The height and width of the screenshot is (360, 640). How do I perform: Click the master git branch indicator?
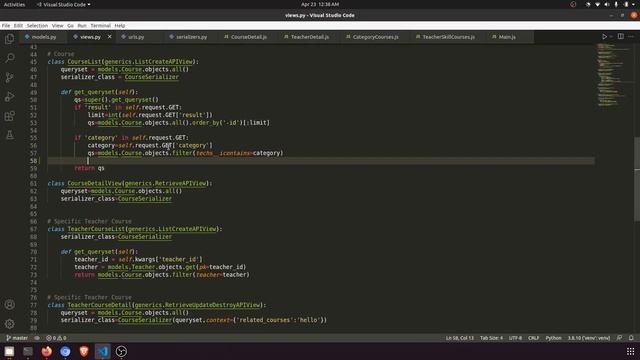pyautogui.click(x=17, y=338)
